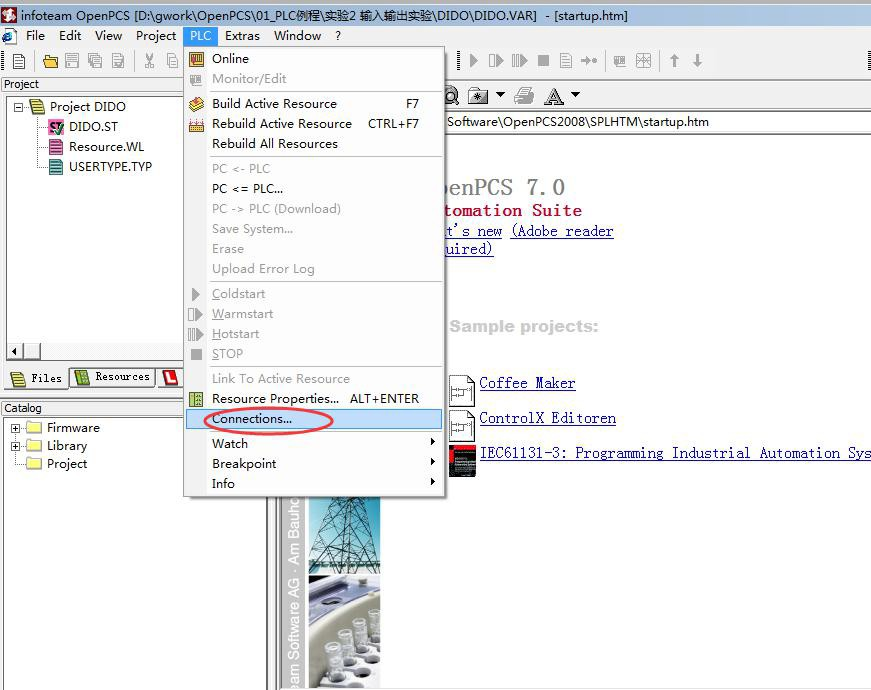Click the favorites folder toolbar icon
Viewport: 871px width, 690px height.
[x=479, y=96]
